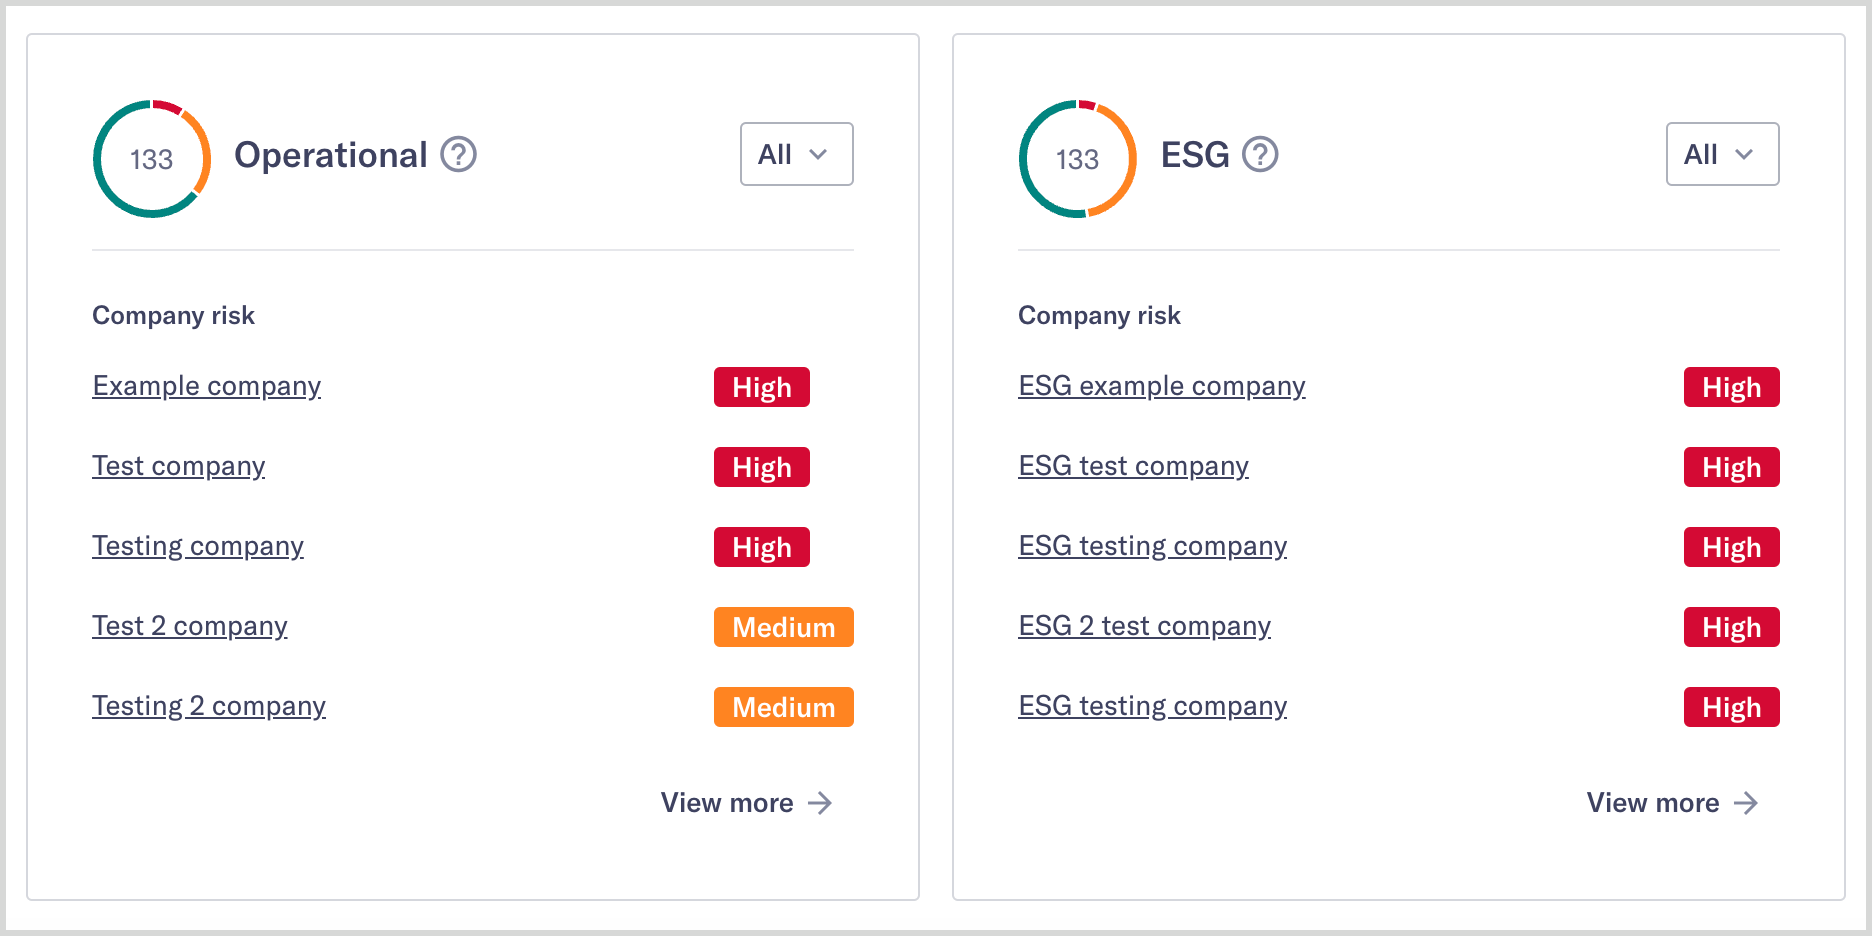Open the ESG test company link
1872x936 pixels.
point(1133,466)
